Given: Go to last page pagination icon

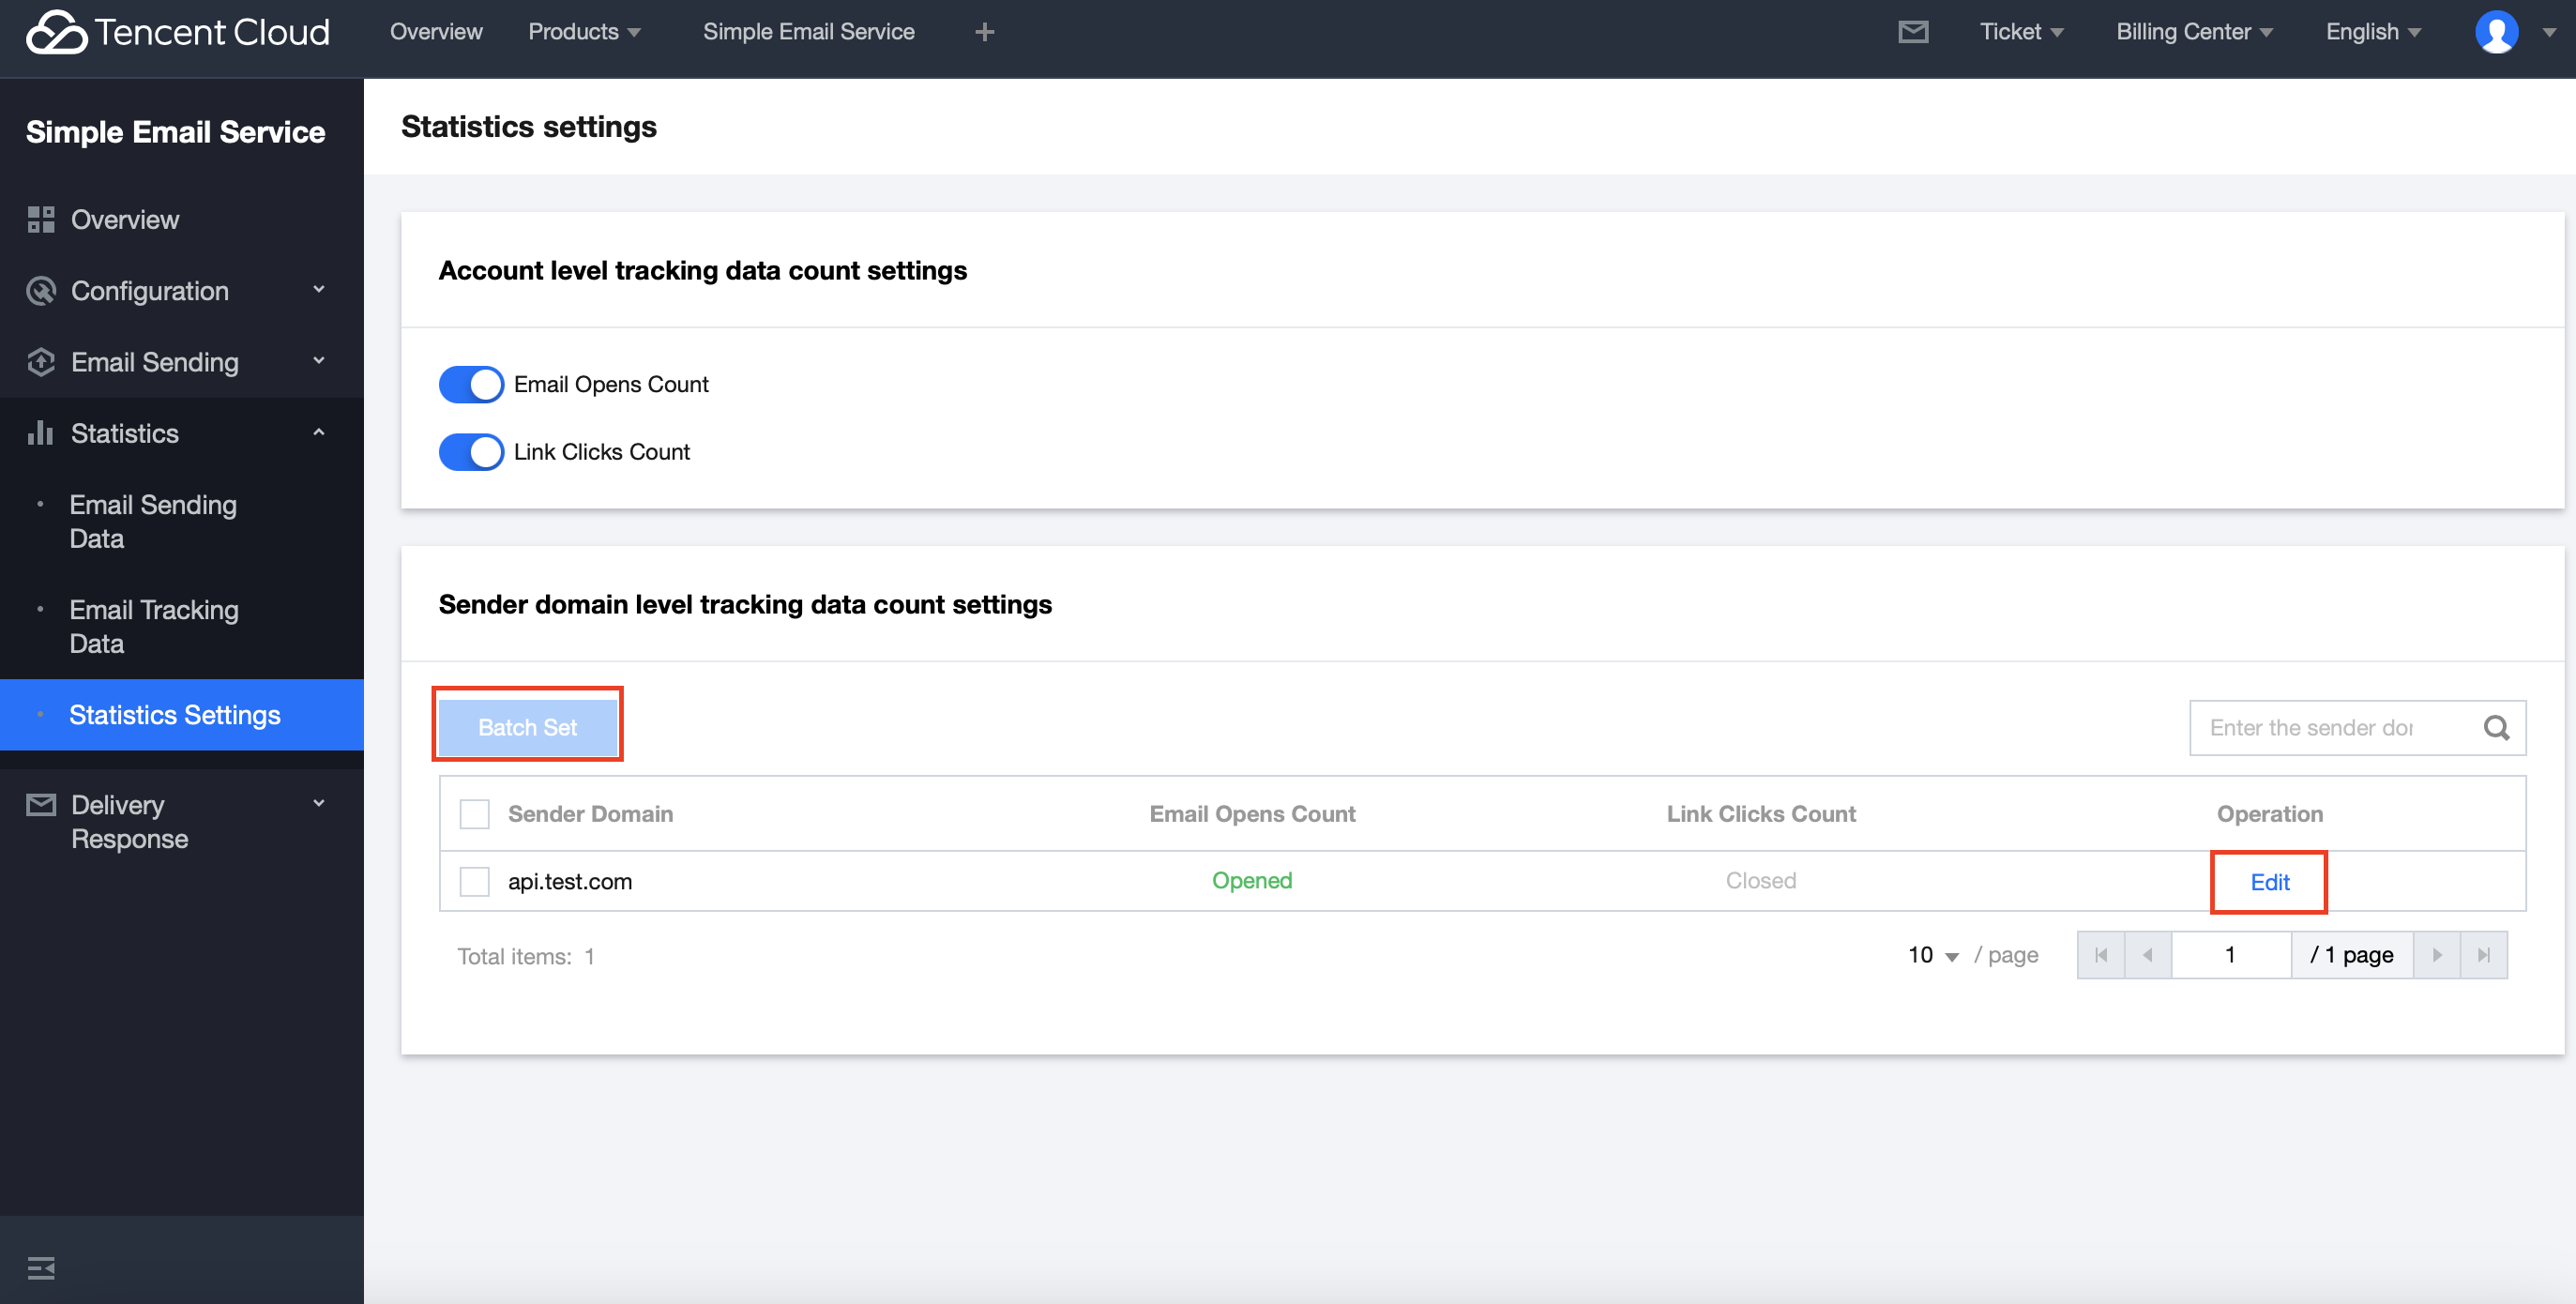Looking at the screenshot, I should [2483, 955].
